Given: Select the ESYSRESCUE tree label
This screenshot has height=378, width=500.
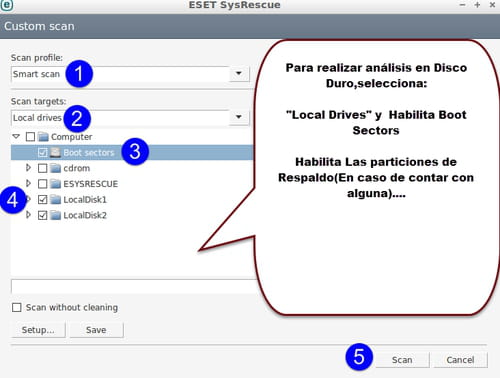Looking at the screenshot, I should (91, 184).
